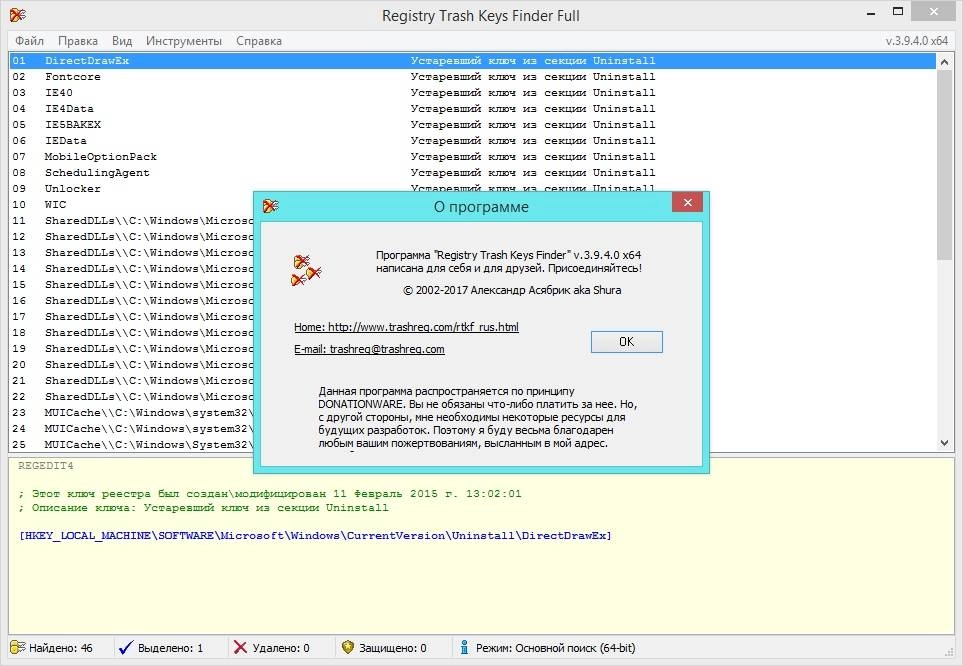The height and width of the screenshot is (666, 963).
Task: Click the HKEY_LOCAL_MACHINE registry path line
Action: click(315, 536)
